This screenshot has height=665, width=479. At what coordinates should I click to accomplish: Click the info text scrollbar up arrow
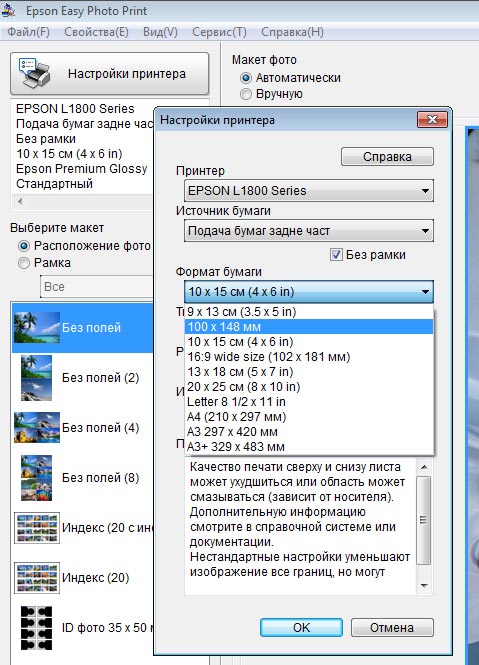(x=423, y=467)
